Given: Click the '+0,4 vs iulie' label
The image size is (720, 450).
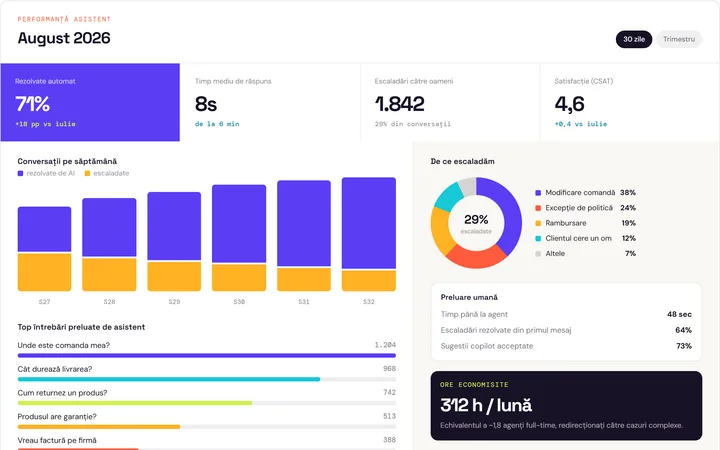Looking at the screenshot, I should click(581, 124).
